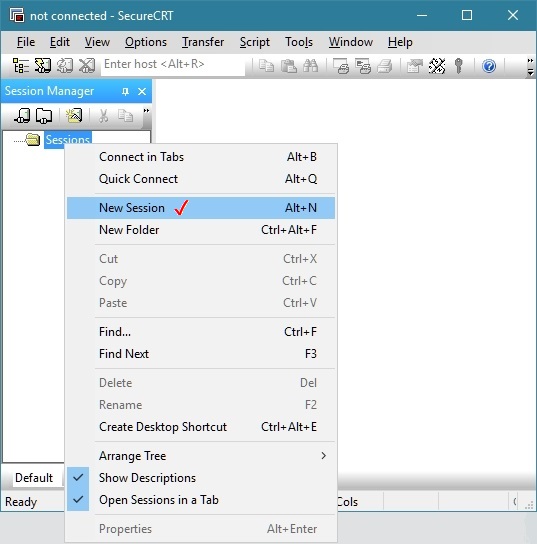Viewport: 537px width, 544px height.
Task: Click the Find binoculars toolbar icon
Action: coord(310,66)
